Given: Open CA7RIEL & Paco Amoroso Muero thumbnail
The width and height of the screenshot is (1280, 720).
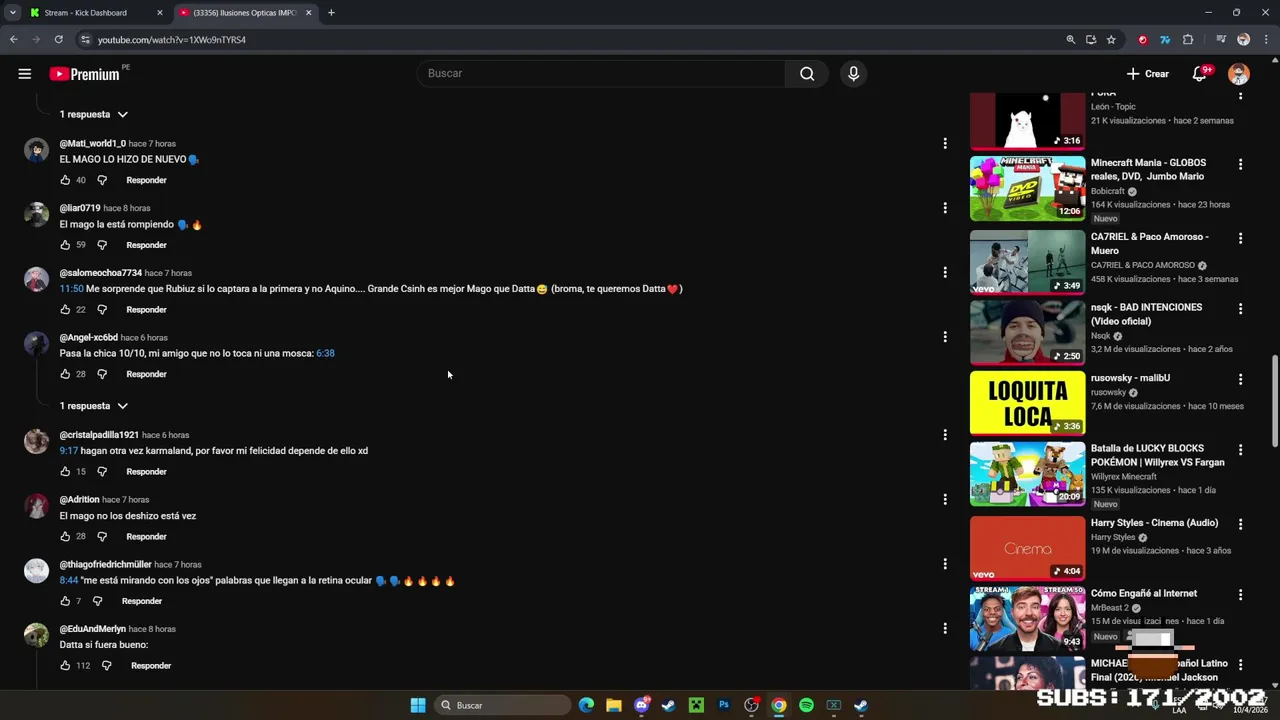Looking at the screenshot, I should point(1027,262).
